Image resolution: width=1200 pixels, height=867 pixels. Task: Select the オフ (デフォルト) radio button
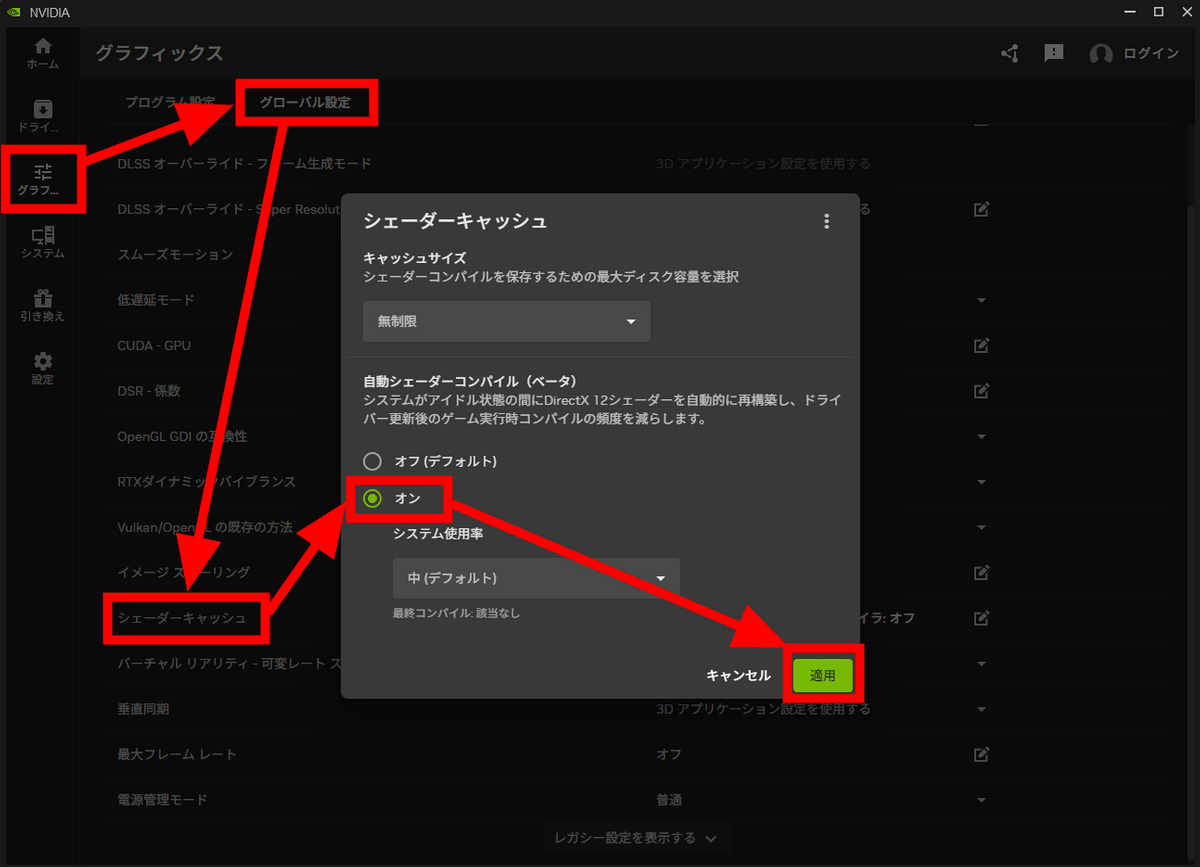372,461
